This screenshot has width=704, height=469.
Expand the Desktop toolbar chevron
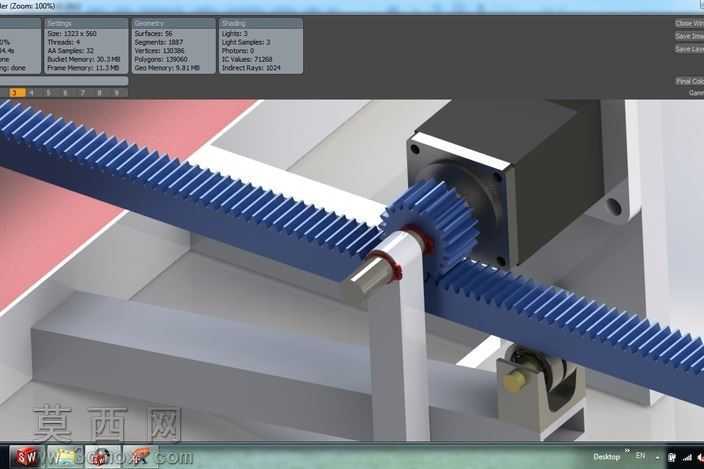(627, 451)
